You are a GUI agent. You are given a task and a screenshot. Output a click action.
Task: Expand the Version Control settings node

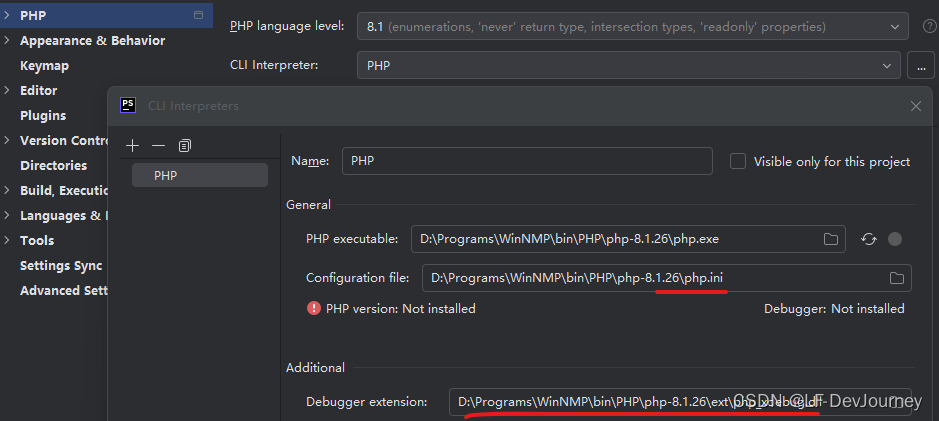tap(7, 140)
